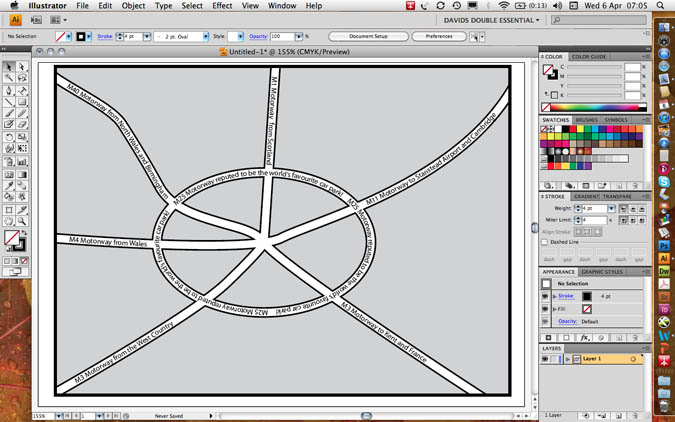
Task: Click the Preferences button
Action: coord(438,36)
